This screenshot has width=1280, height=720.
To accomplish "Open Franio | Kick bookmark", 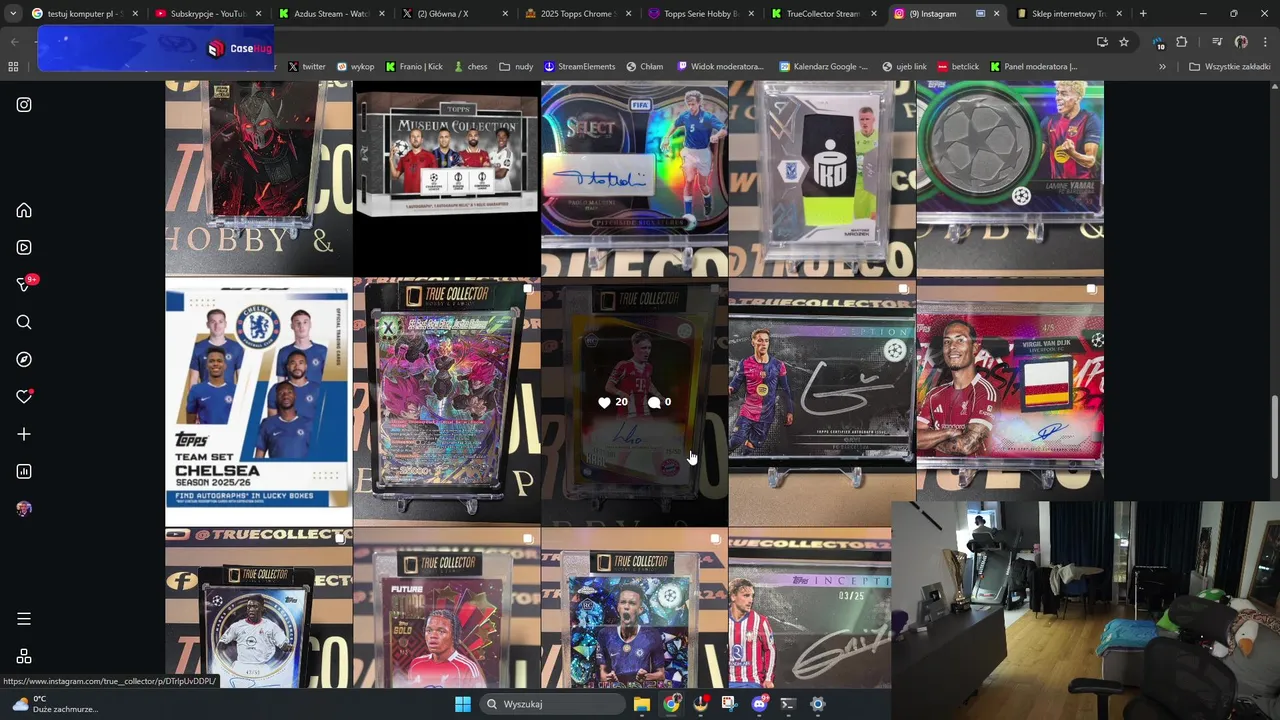I will pyautogui.click(x=414, y=67).
